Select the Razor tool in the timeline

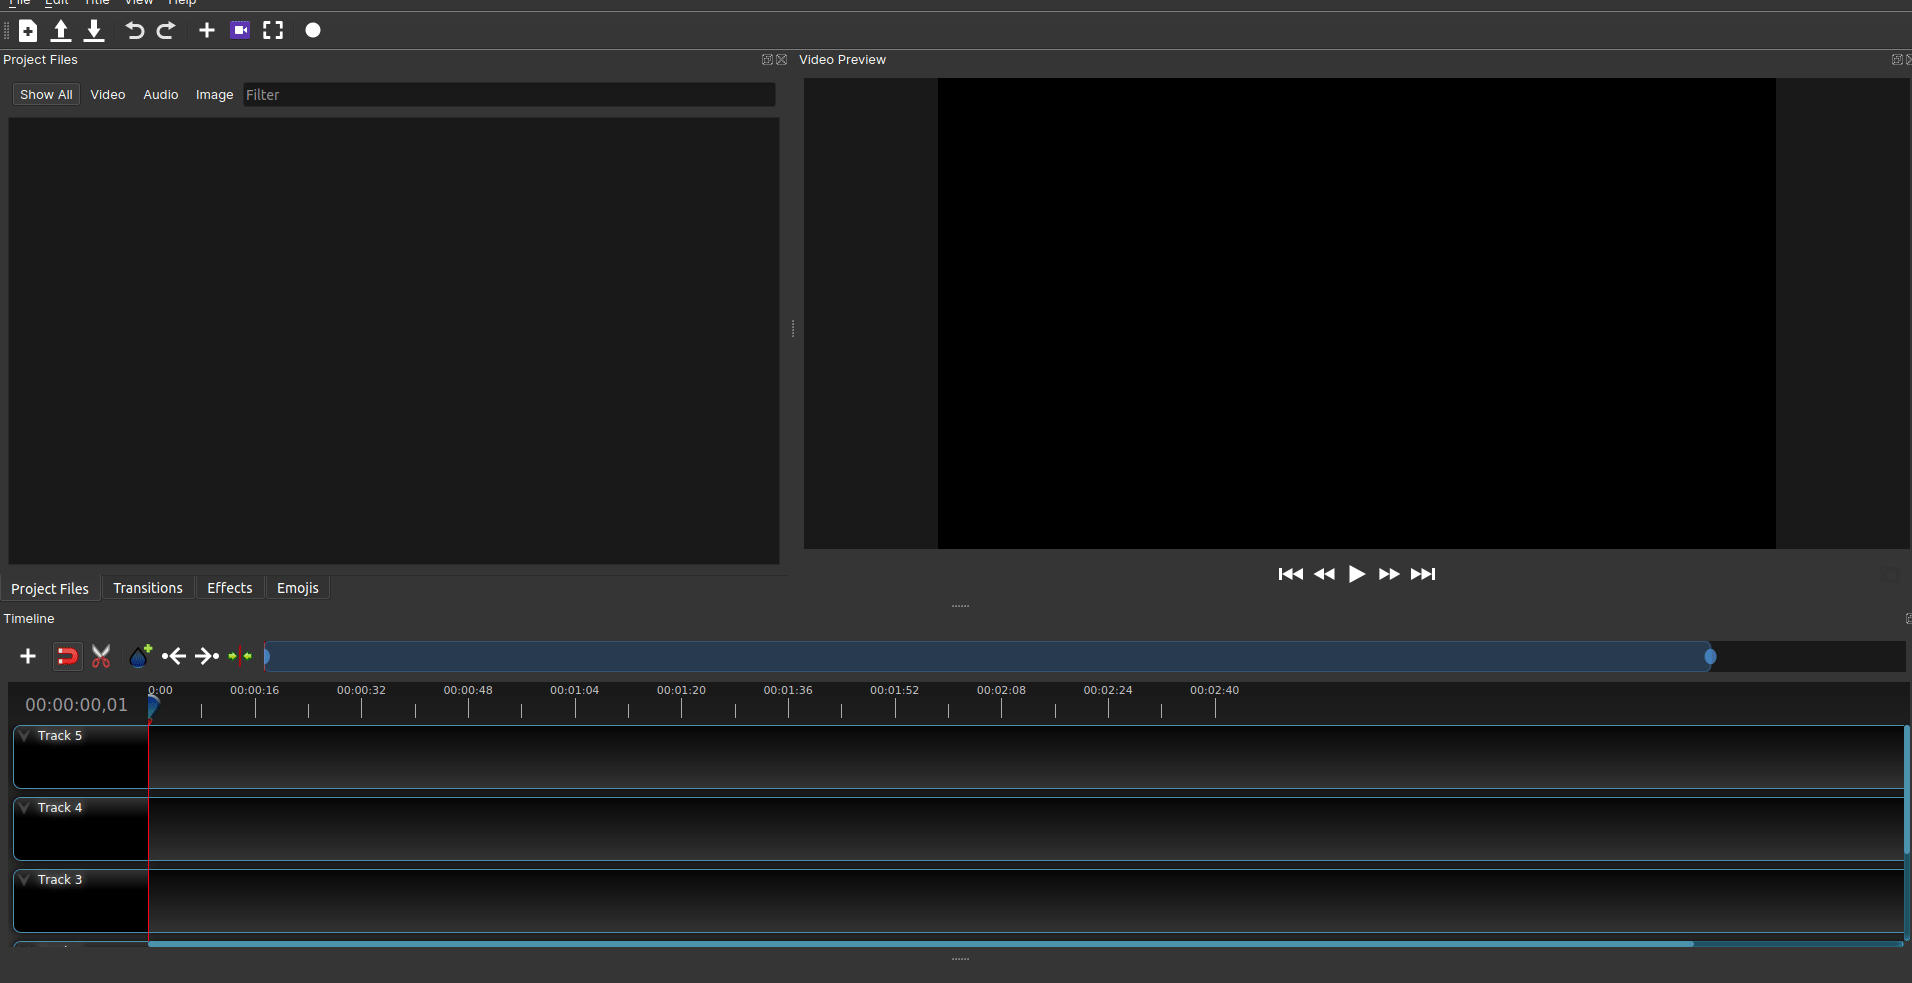(100, 656)
